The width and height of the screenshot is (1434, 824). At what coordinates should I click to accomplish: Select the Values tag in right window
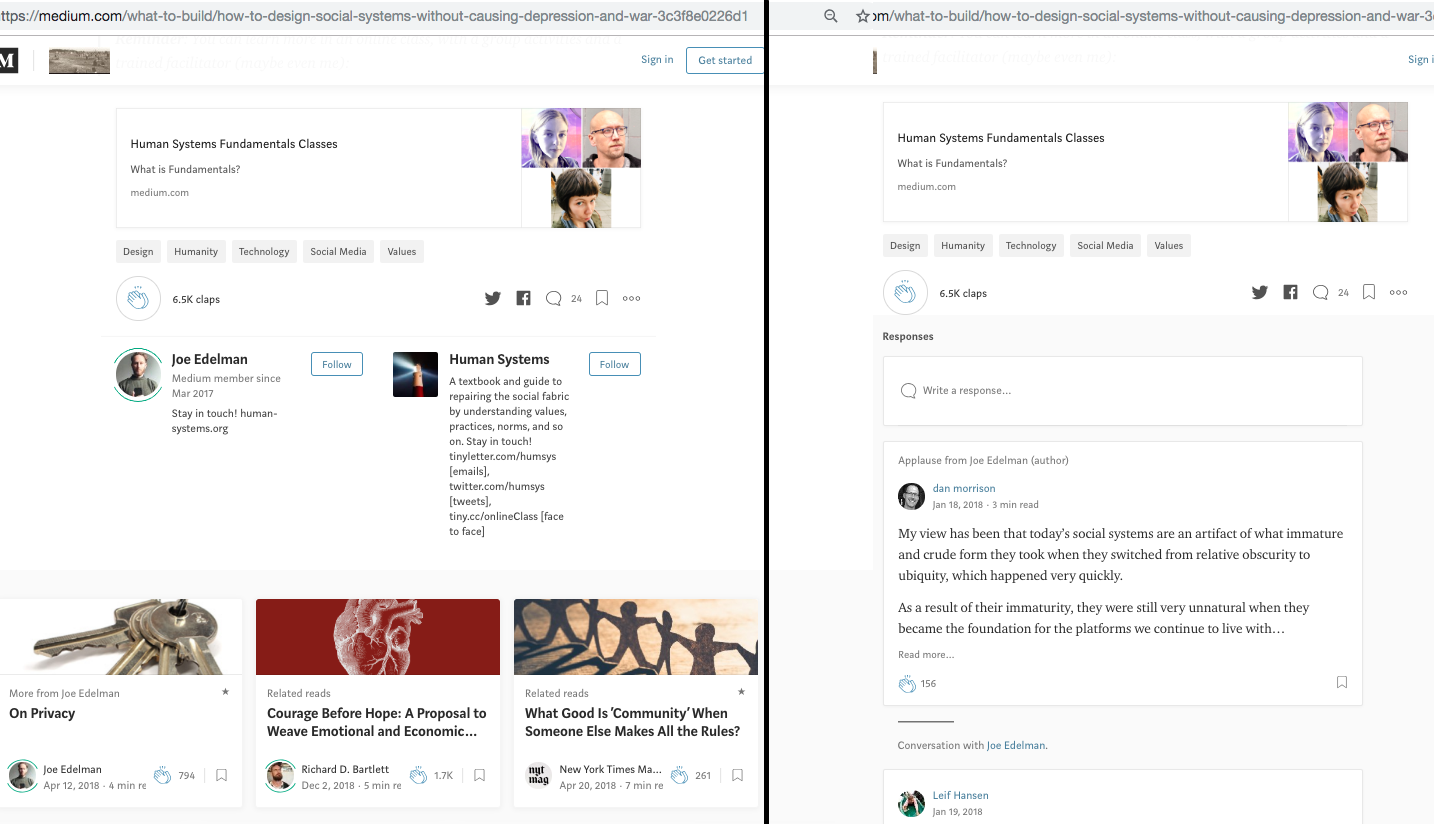(1169, 246)
